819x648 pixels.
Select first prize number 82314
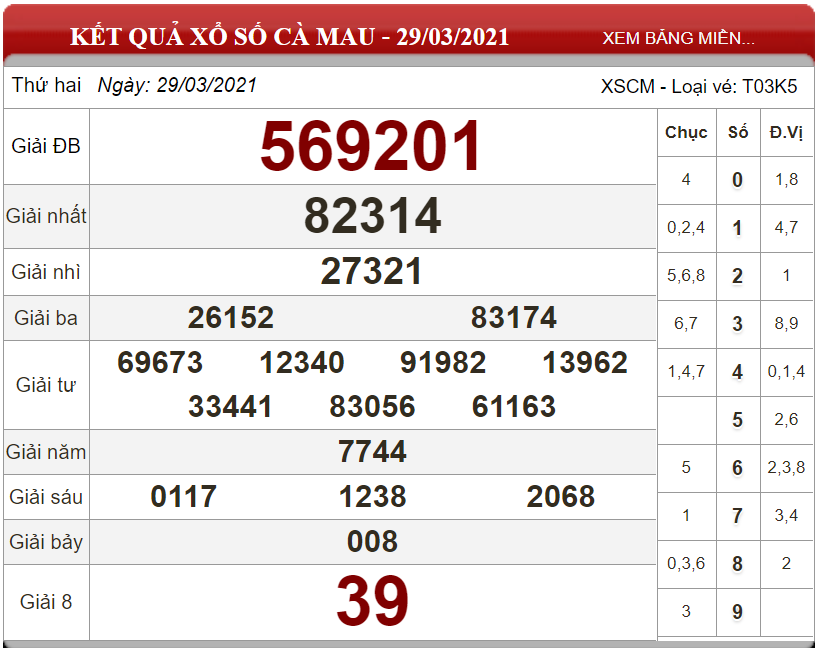pyautogui.click(x=372, y=216)
